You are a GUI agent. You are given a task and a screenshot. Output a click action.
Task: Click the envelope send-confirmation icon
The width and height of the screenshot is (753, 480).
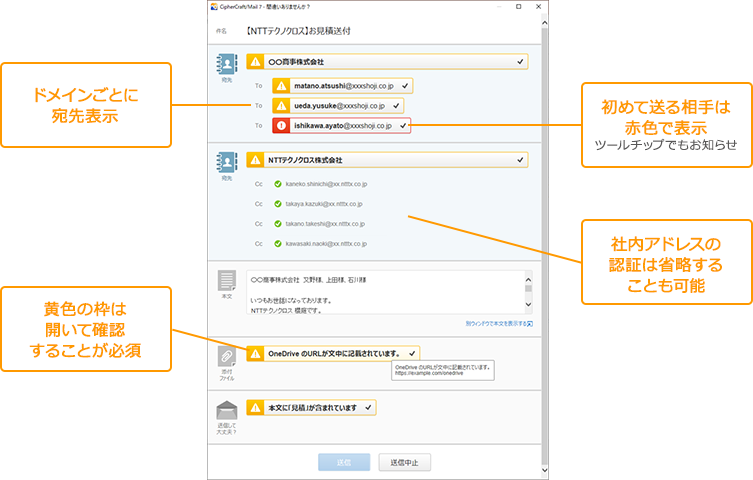227,410
